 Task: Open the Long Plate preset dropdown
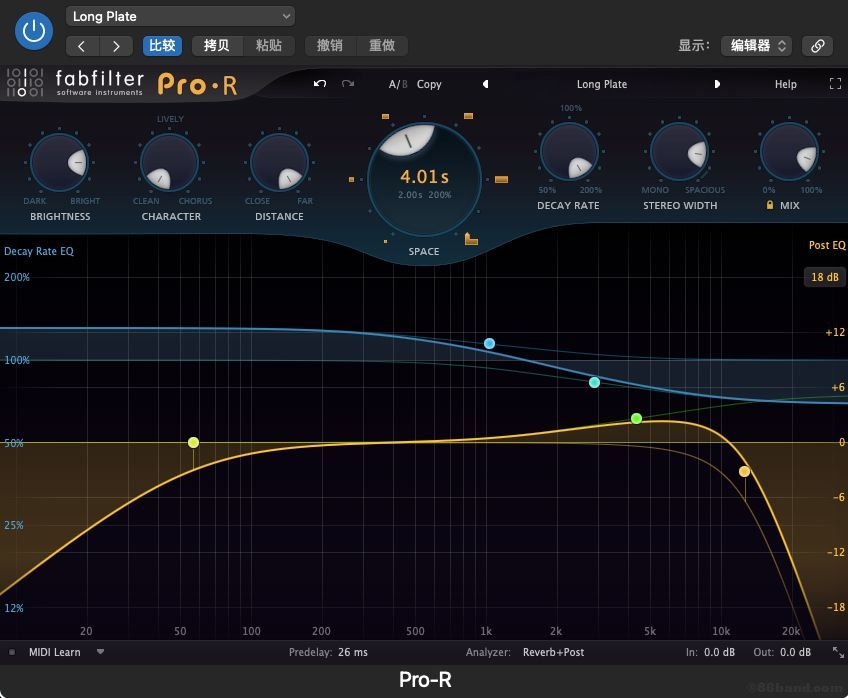point(180,16)
